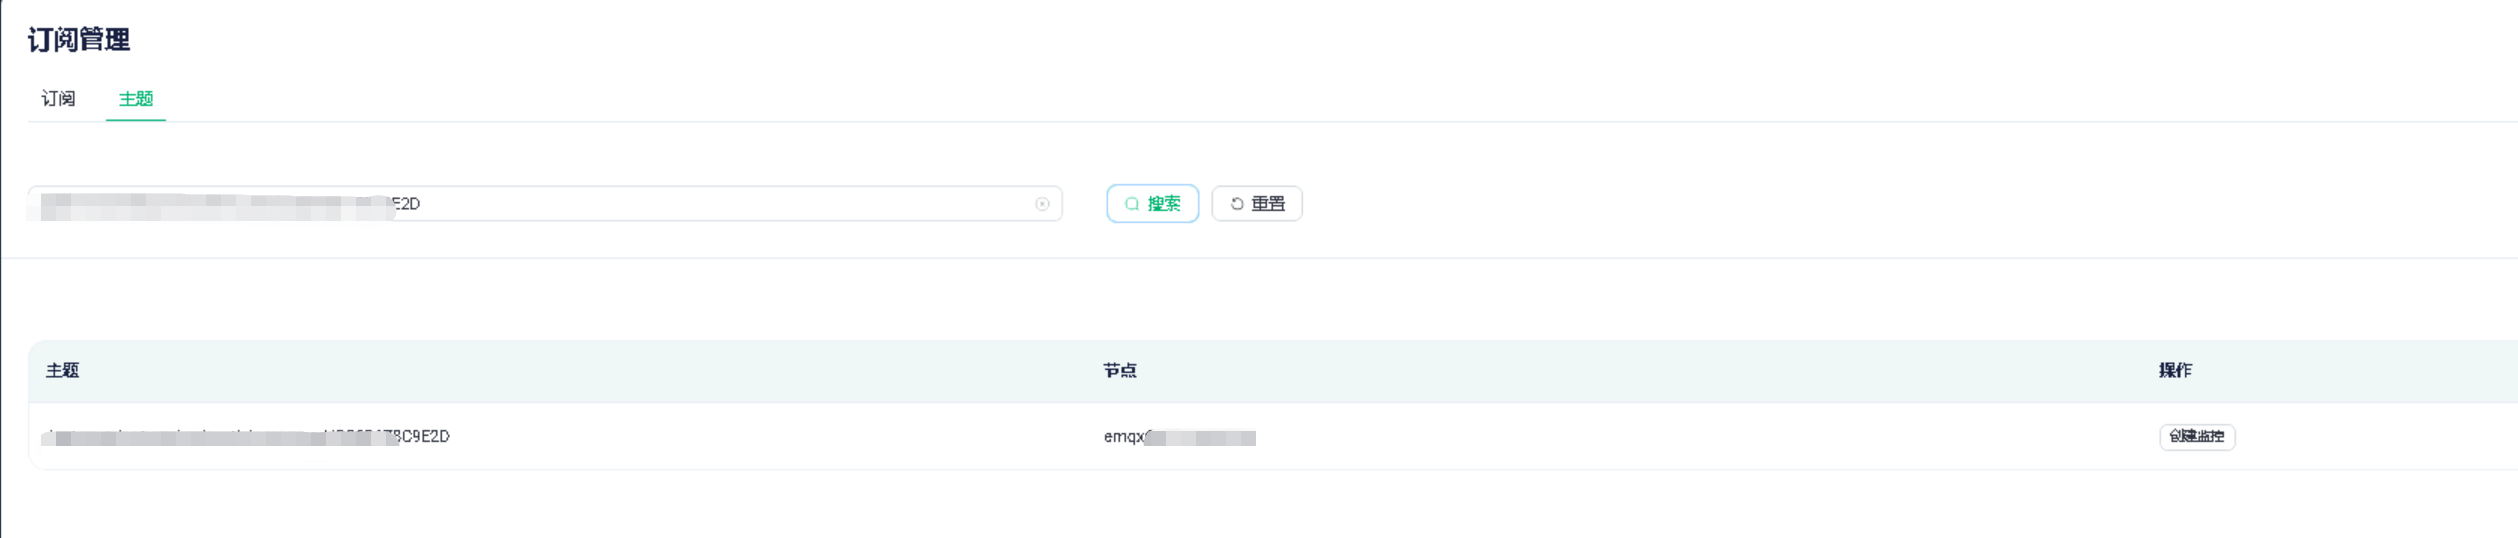Click the magnifier icon inside the 搜索 button

(1132, 204)
